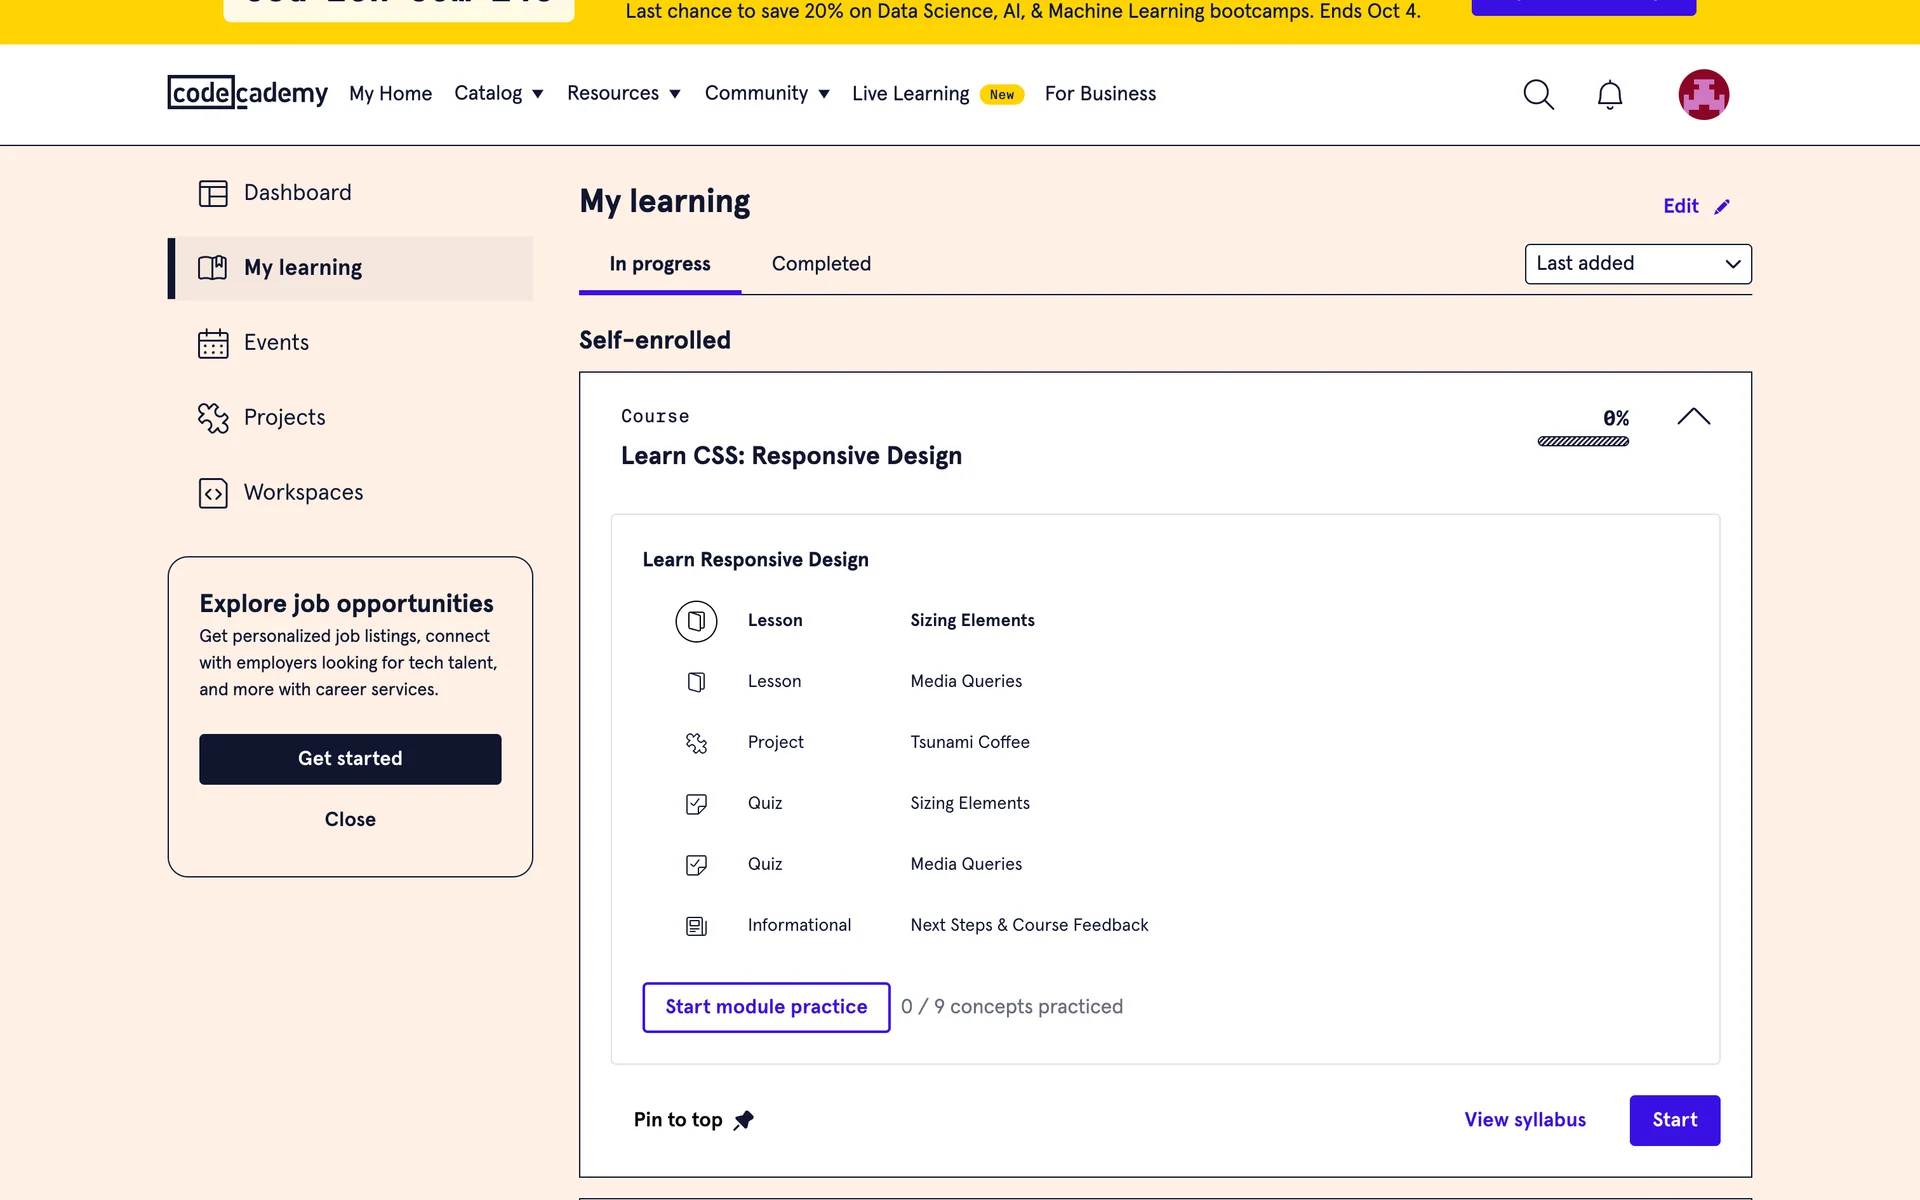1920x1200 pixels.
Task: Click Start module practice button
Action: [x=766, y=1007]
